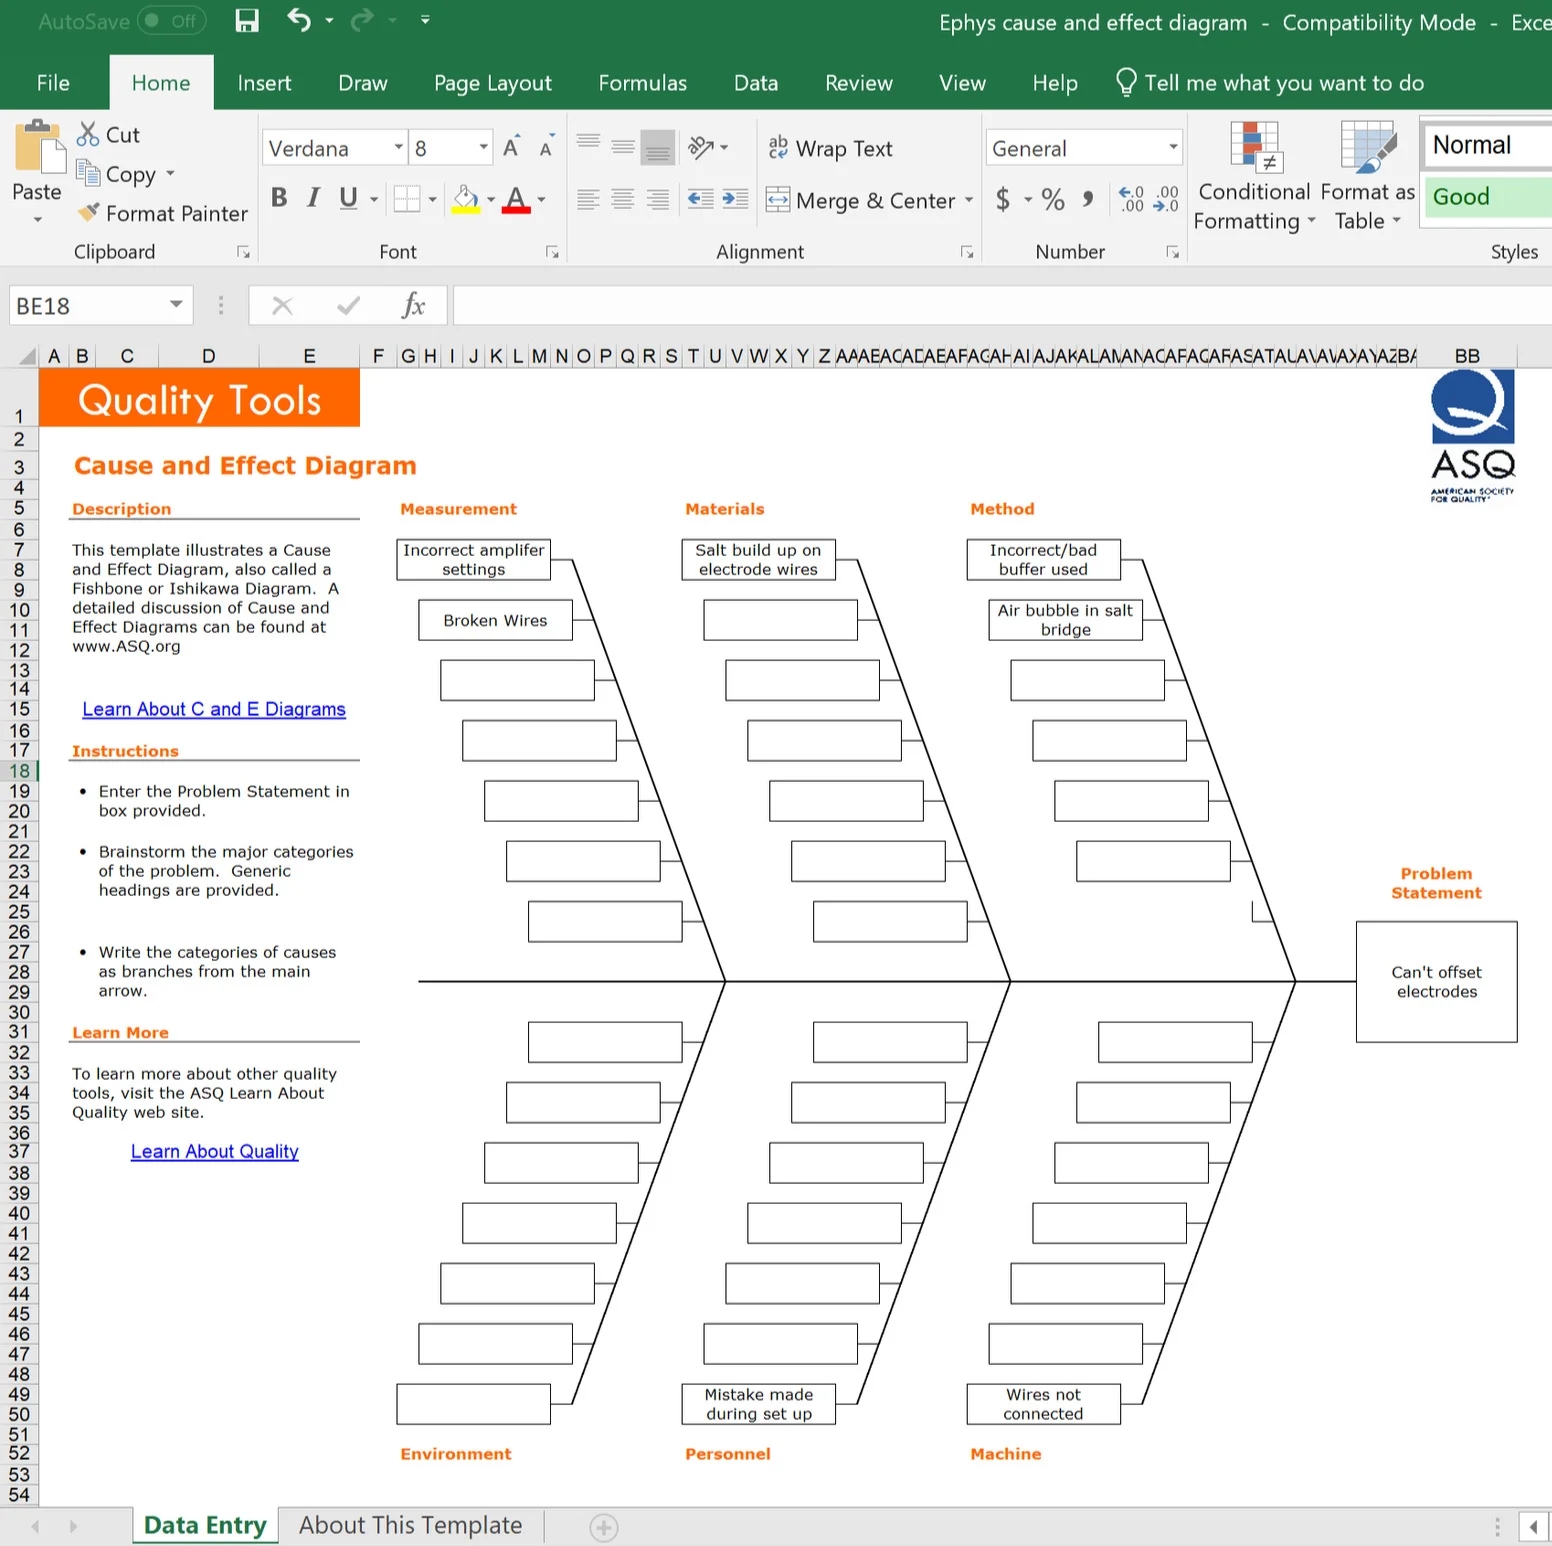Image resolution: width=1552 pixels, height=1546 pixels.
Task: Save the workbook with the Save icon
Action: pyautogui.click(x=246, y=20)
